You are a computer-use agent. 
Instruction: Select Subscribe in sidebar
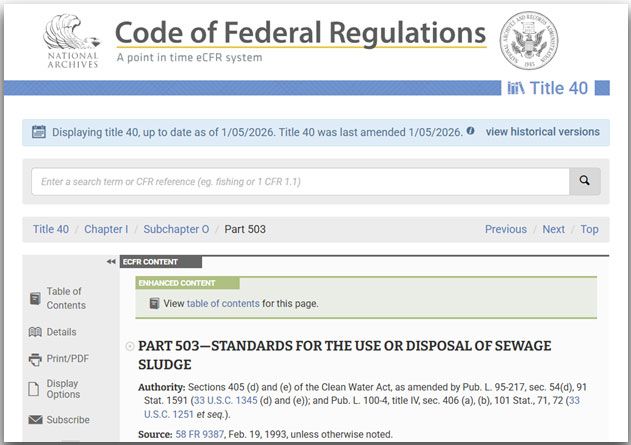click(x=68, y=420)
